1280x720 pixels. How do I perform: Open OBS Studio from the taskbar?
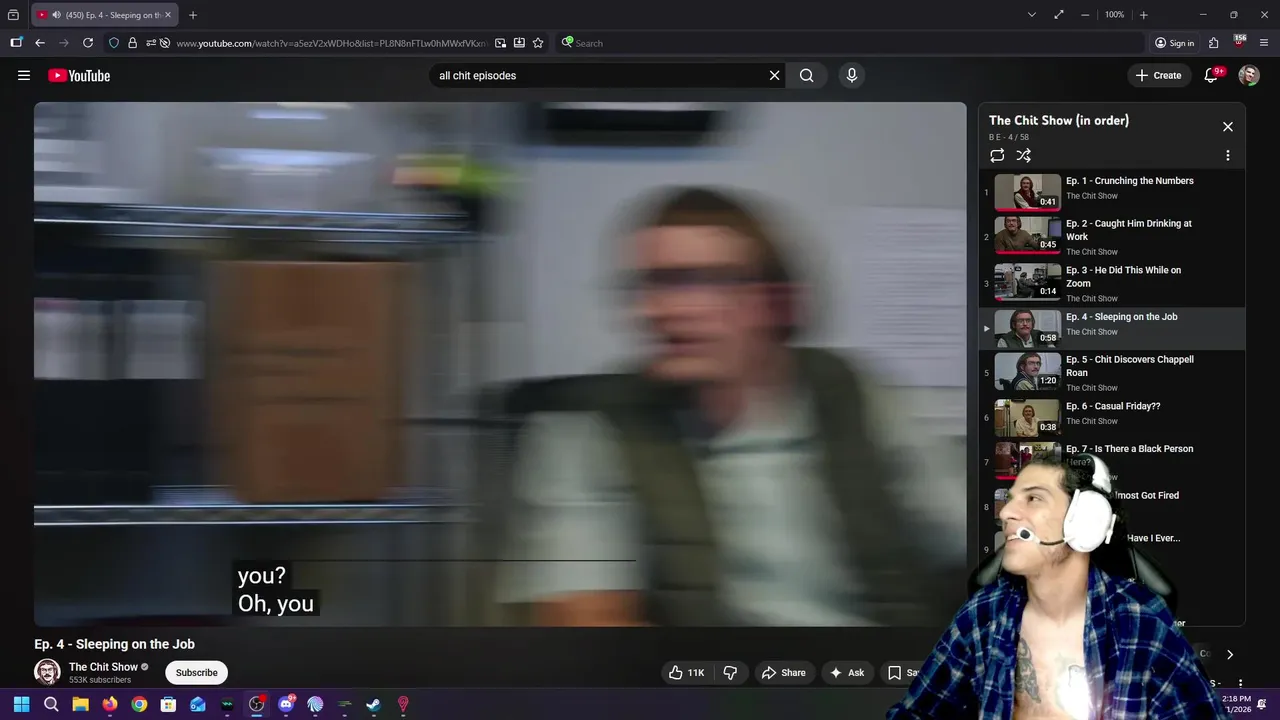point(257,704)
